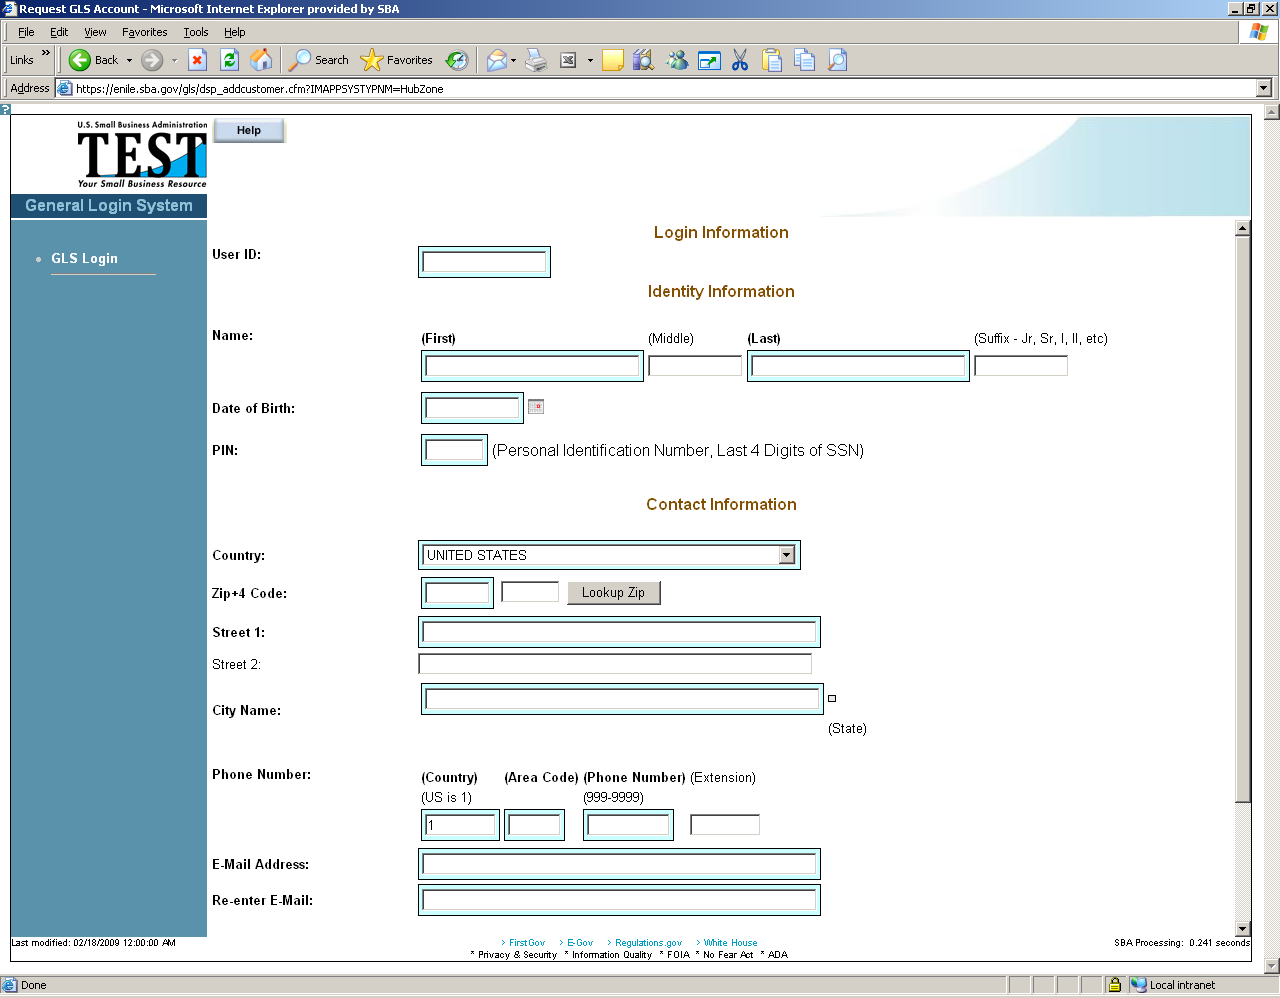Refresh the page with the toolbar icon

229,60
